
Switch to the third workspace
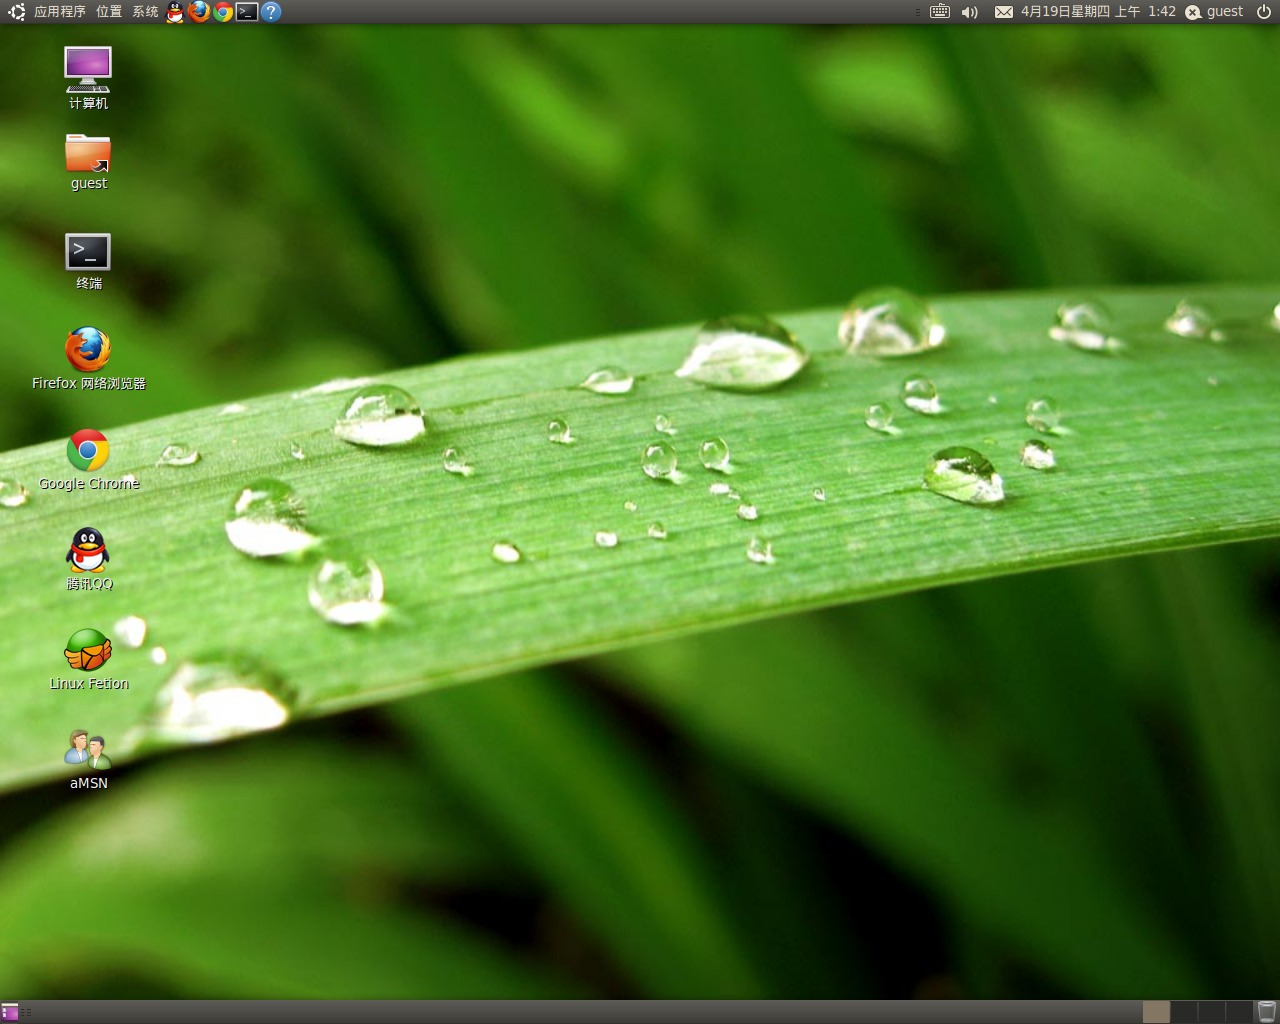[1211, 1012]
